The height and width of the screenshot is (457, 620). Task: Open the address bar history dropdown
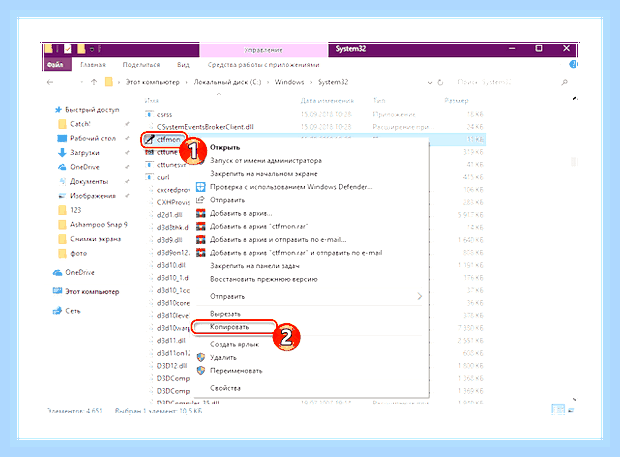pos(430,83)
